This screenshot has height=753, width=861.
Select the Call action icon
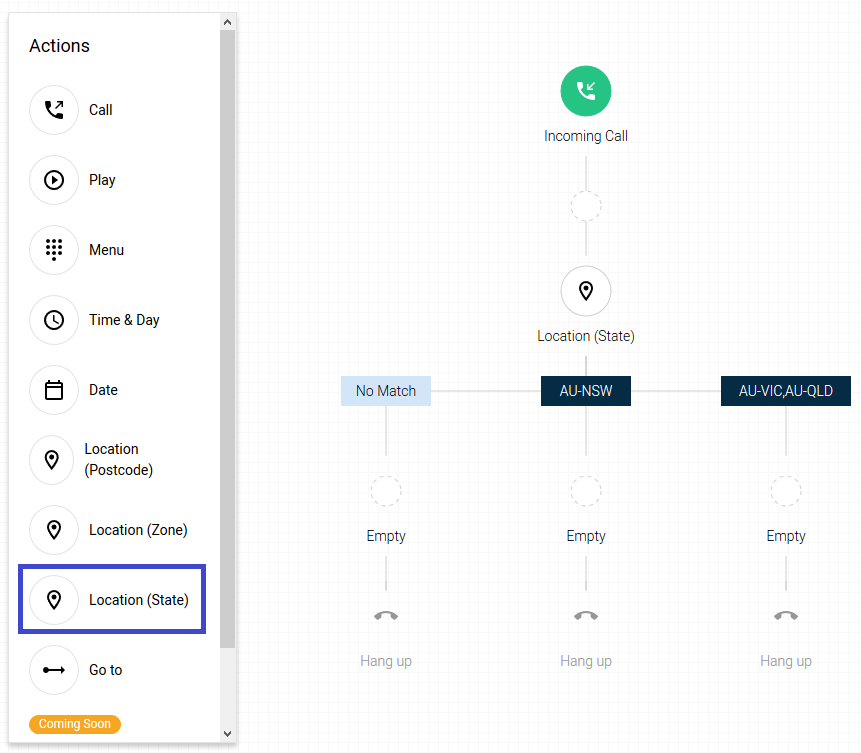point(54,110)
